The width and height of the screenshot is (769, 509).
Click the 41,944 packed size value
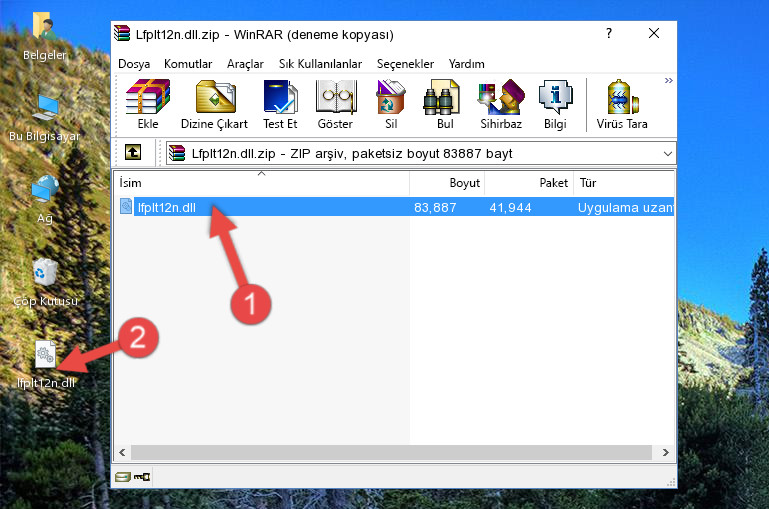(x=510, y=207)
